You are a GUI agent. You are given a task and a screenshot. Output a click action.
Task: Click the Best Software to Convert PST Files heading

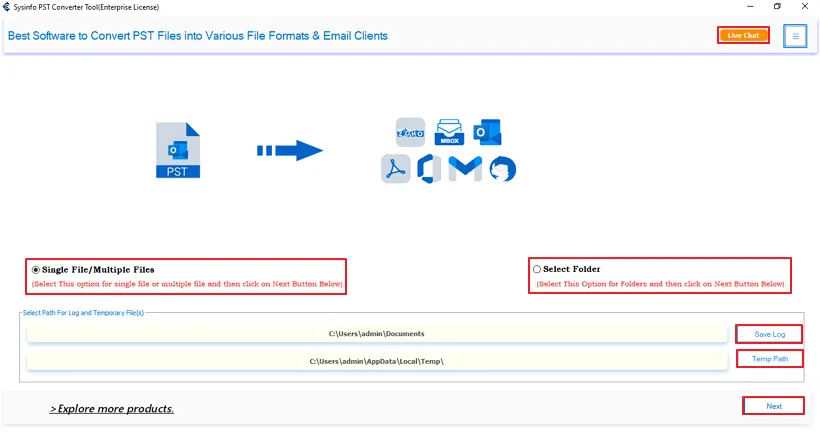[x=198, y=36]
